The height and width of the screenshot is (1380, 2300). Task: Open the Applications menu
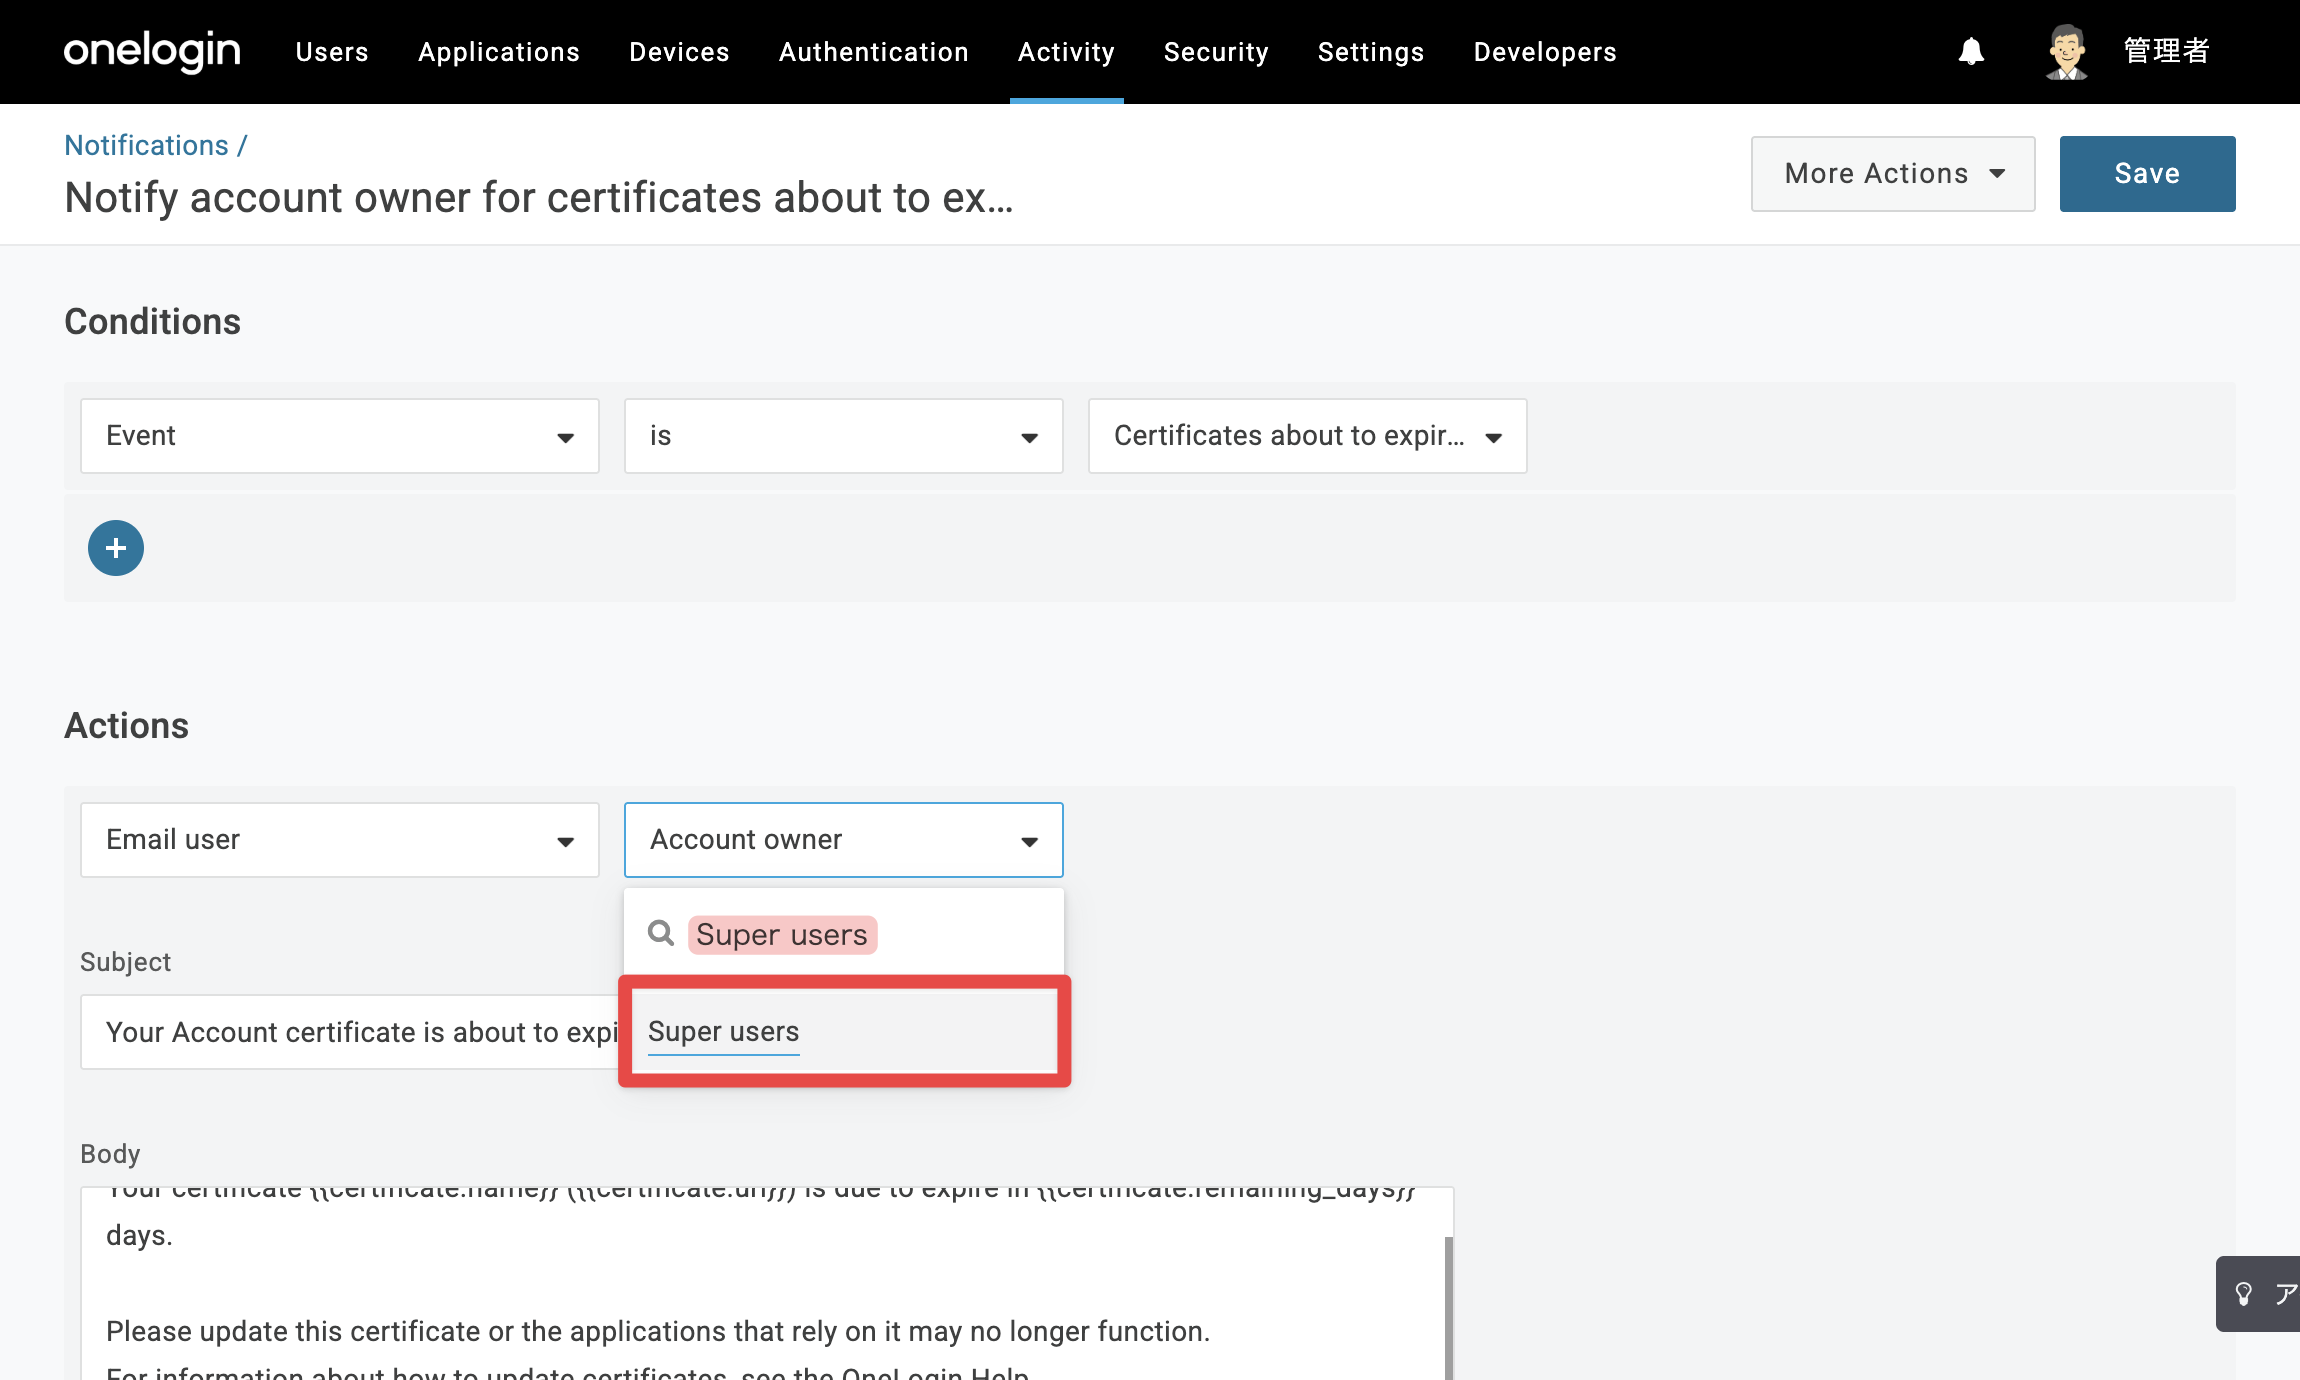(x=499, y=52)
